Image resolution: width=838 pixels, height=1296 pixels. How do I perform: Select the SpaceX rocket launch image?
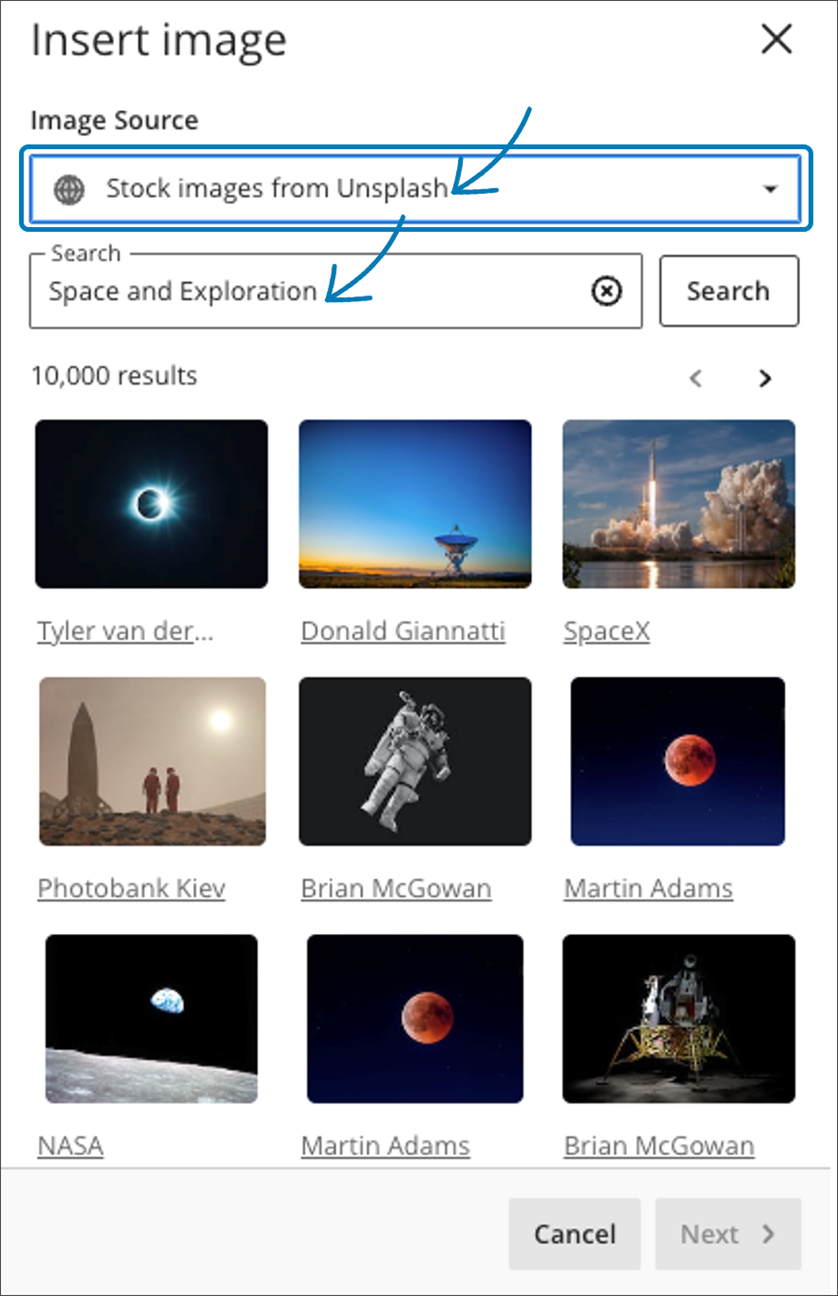[x=679, y=503]
